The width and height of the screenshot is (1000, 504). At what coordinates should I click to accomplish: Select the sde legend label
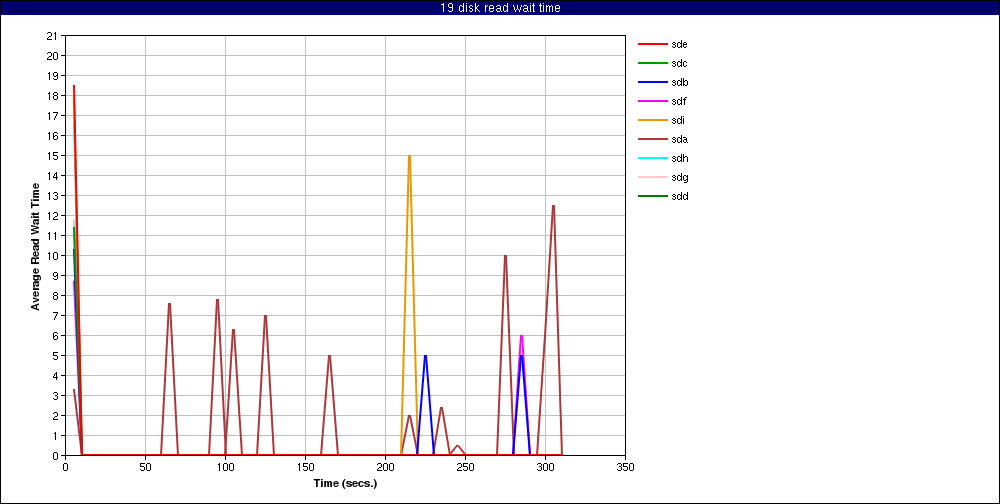tap(679, 44)
